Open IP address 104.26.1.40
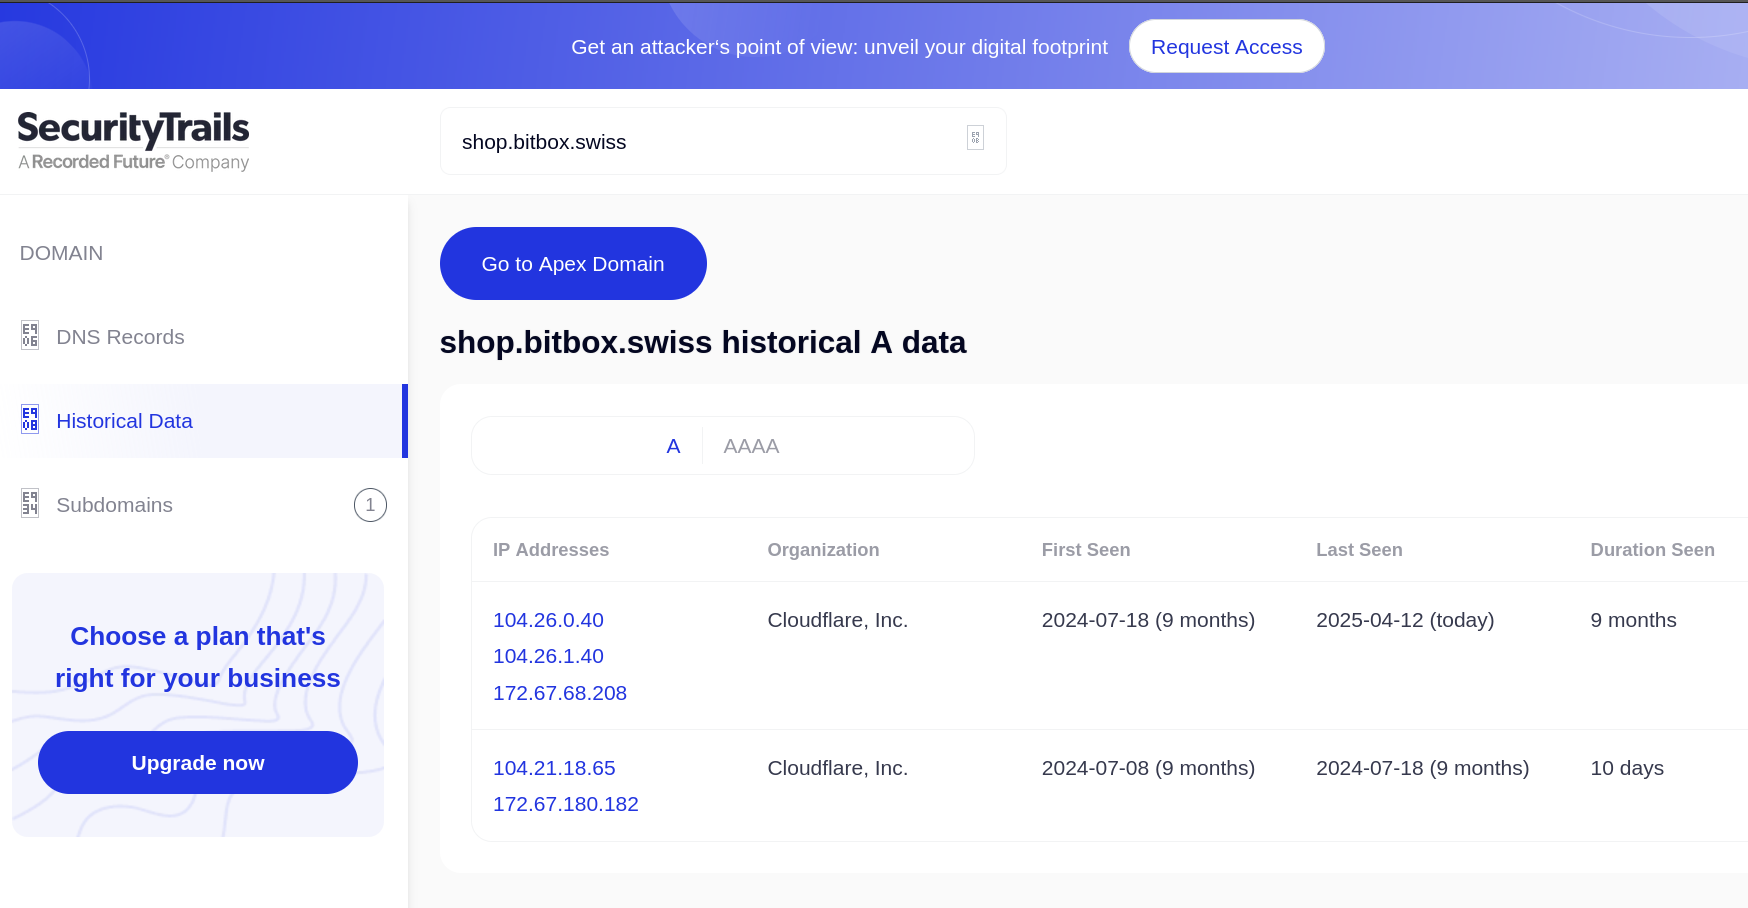The width and height of the screenshot is (1748, 908). pos(548,656)
